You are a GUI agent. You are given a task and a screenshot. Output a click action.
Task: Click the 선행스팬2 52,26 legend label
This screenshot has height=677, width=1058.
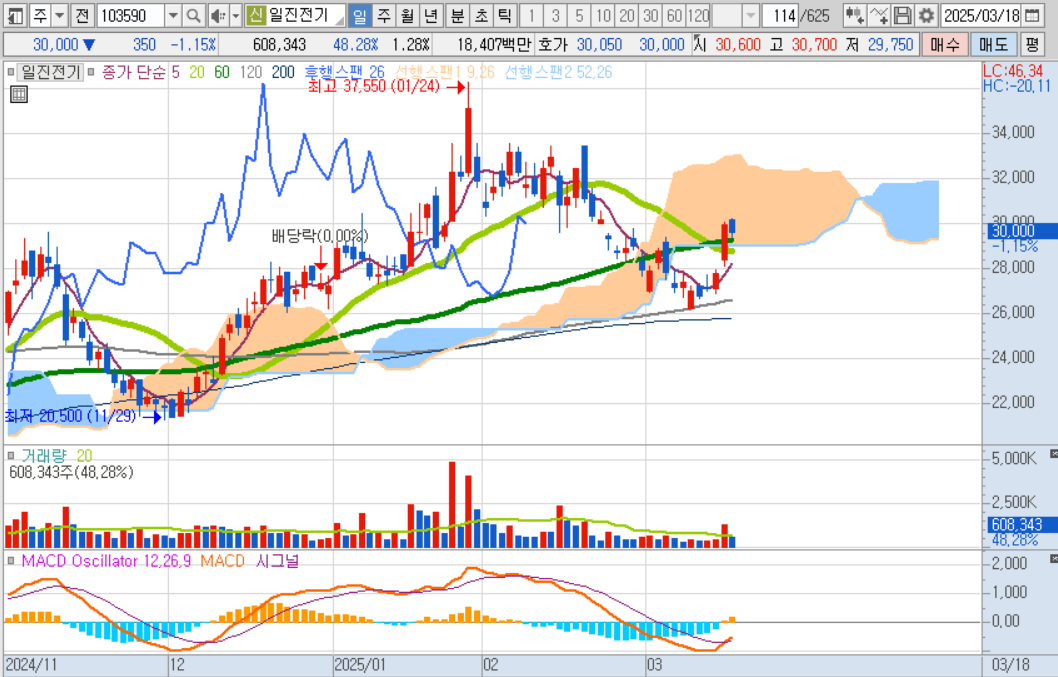(558, 72)
